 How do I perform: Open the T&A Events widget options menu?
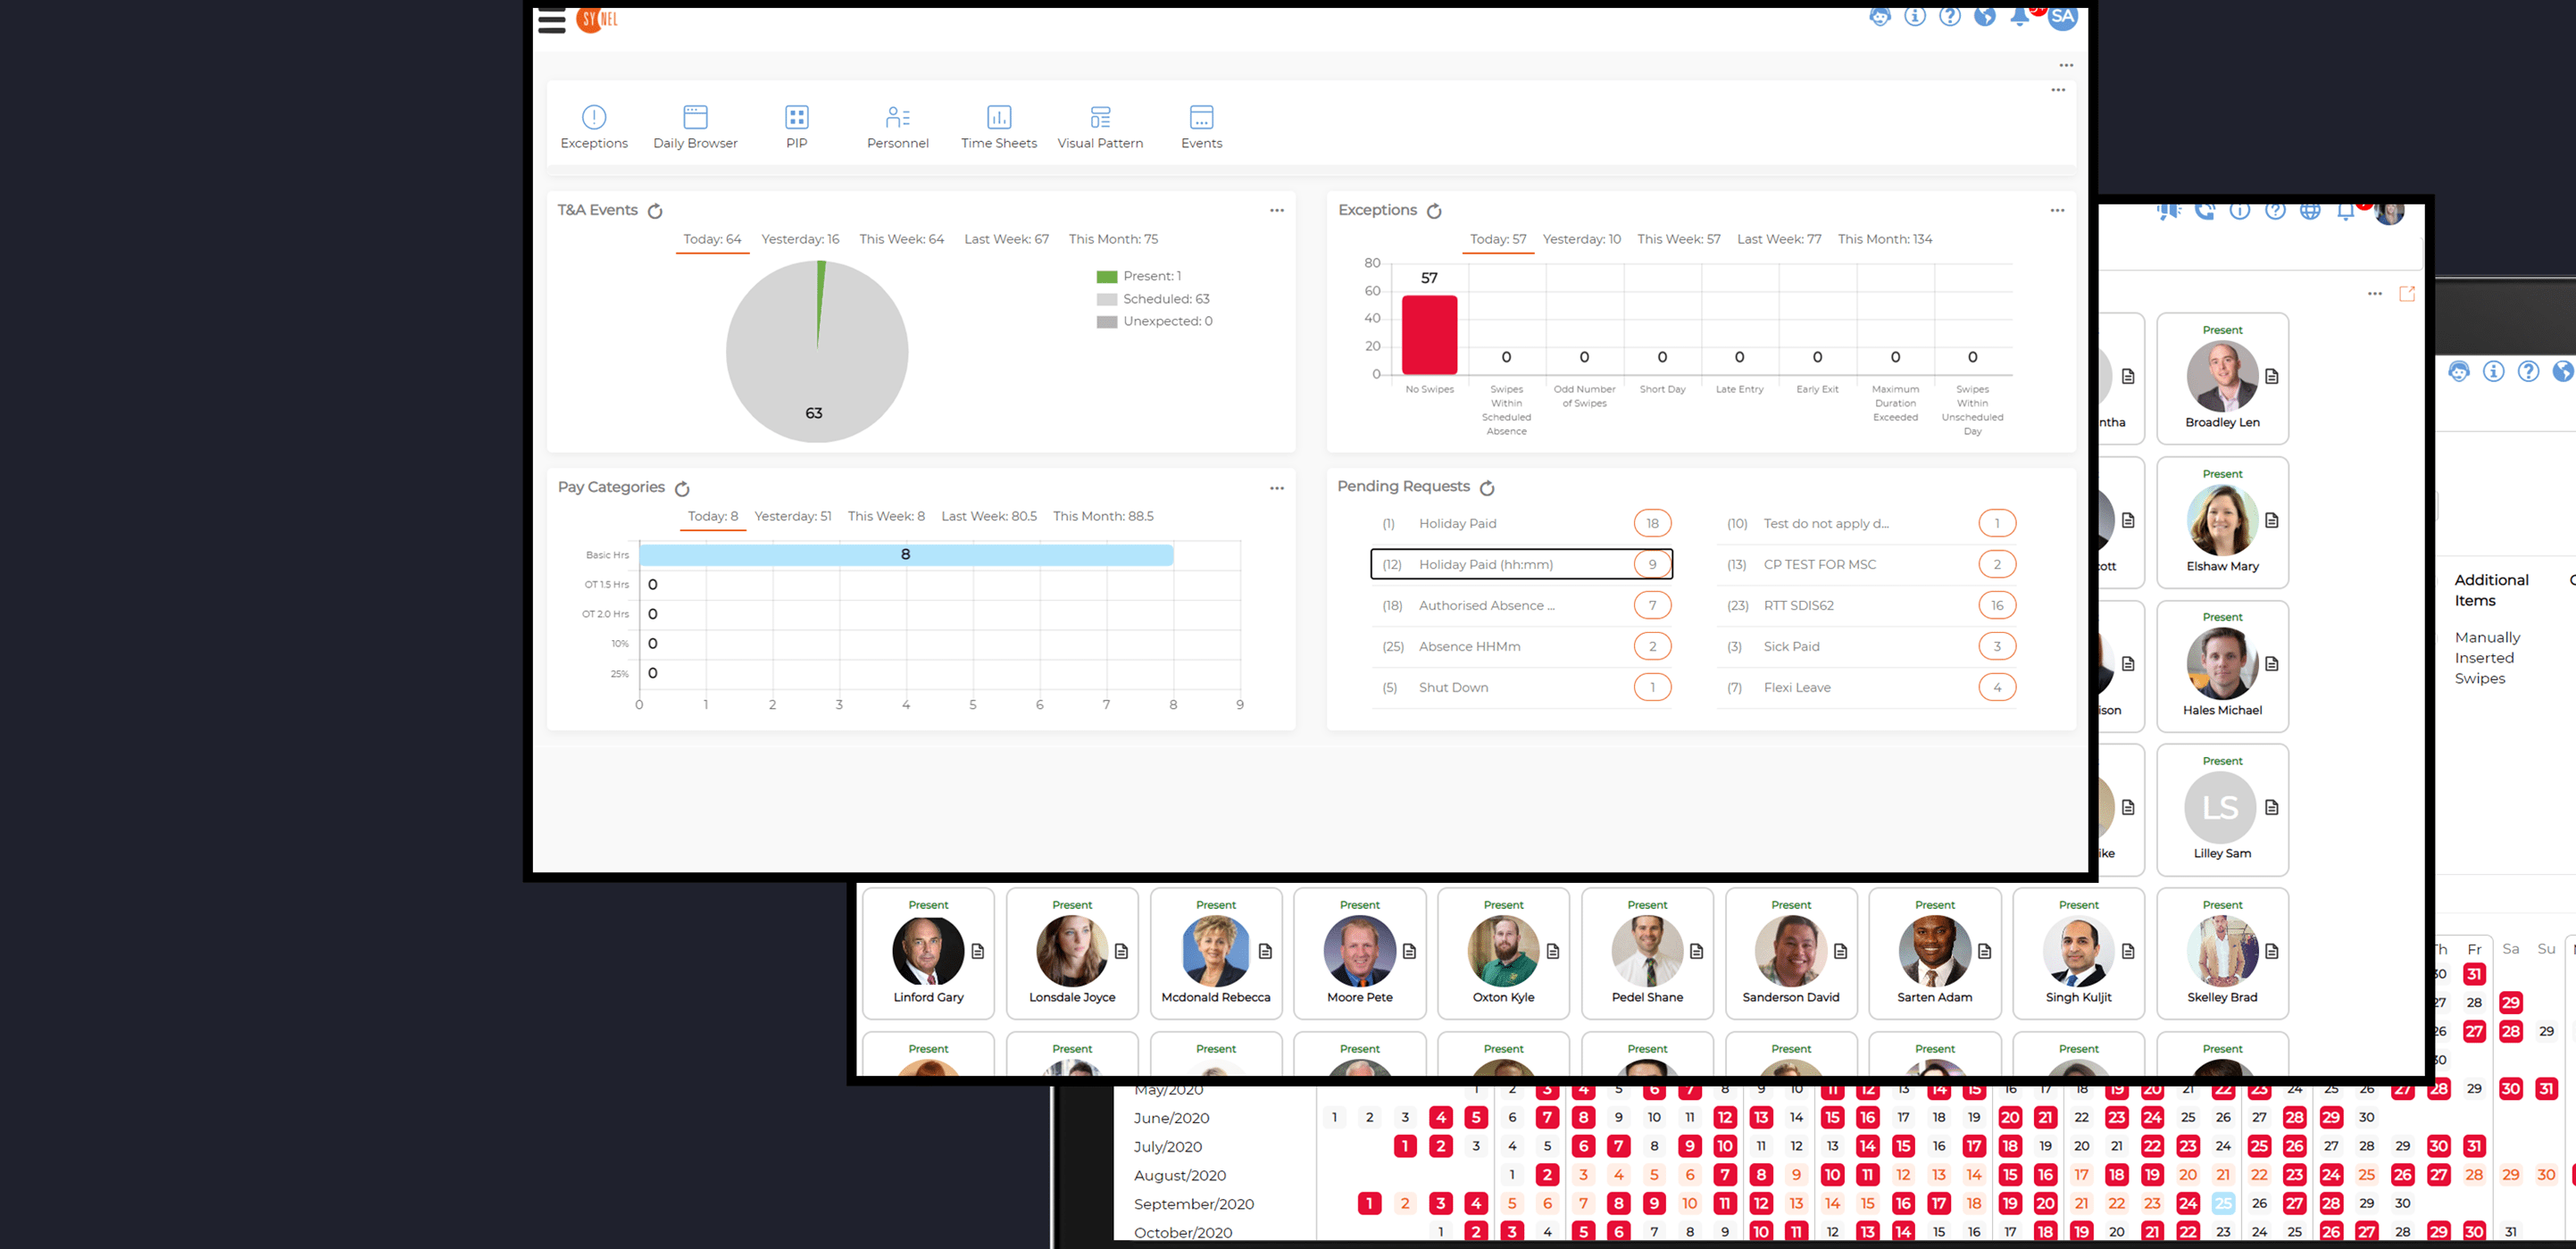(1276, 210)
